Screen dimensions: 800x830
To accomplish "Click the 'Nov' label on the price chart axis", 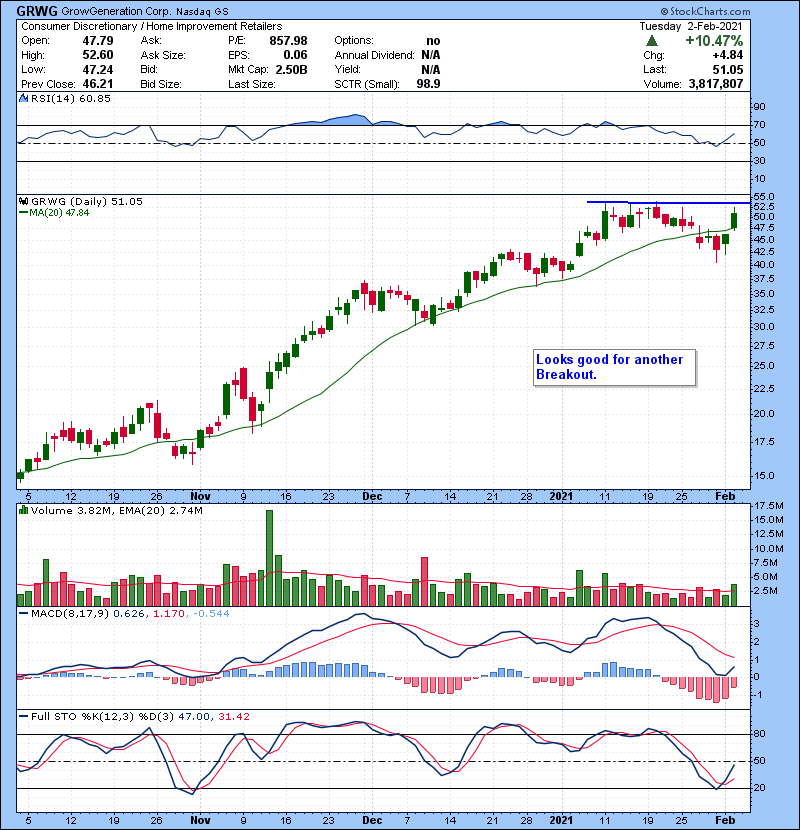I will [200, 496].
